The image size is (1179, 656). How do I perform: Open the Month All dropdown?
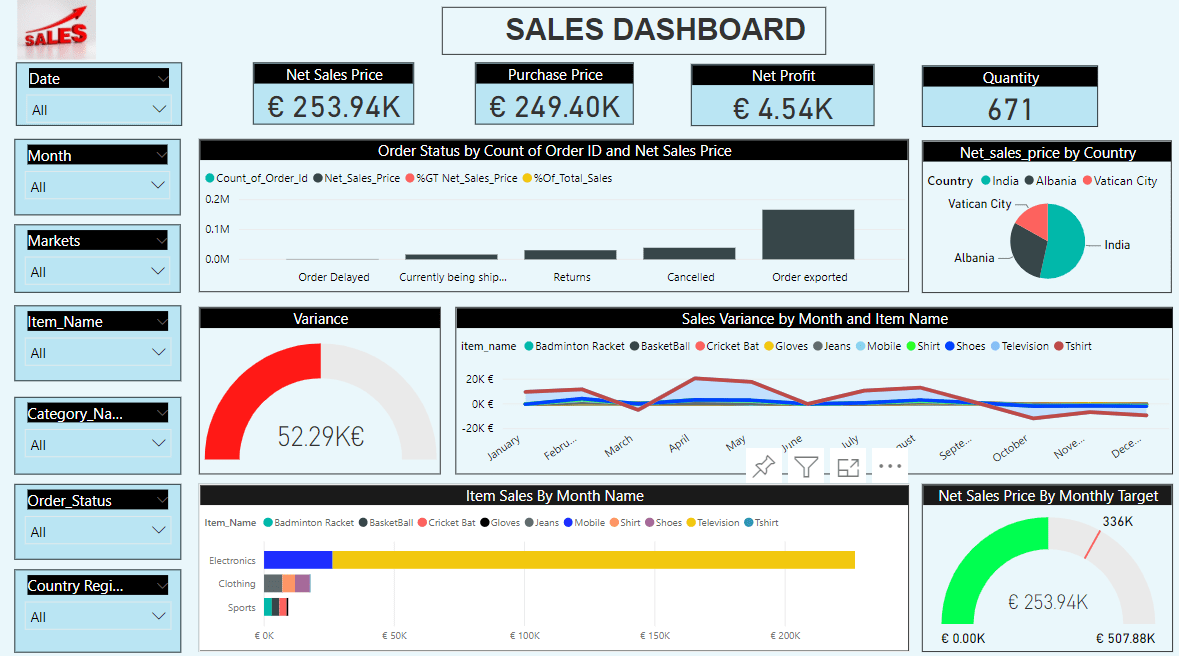[x=98, y=187]
